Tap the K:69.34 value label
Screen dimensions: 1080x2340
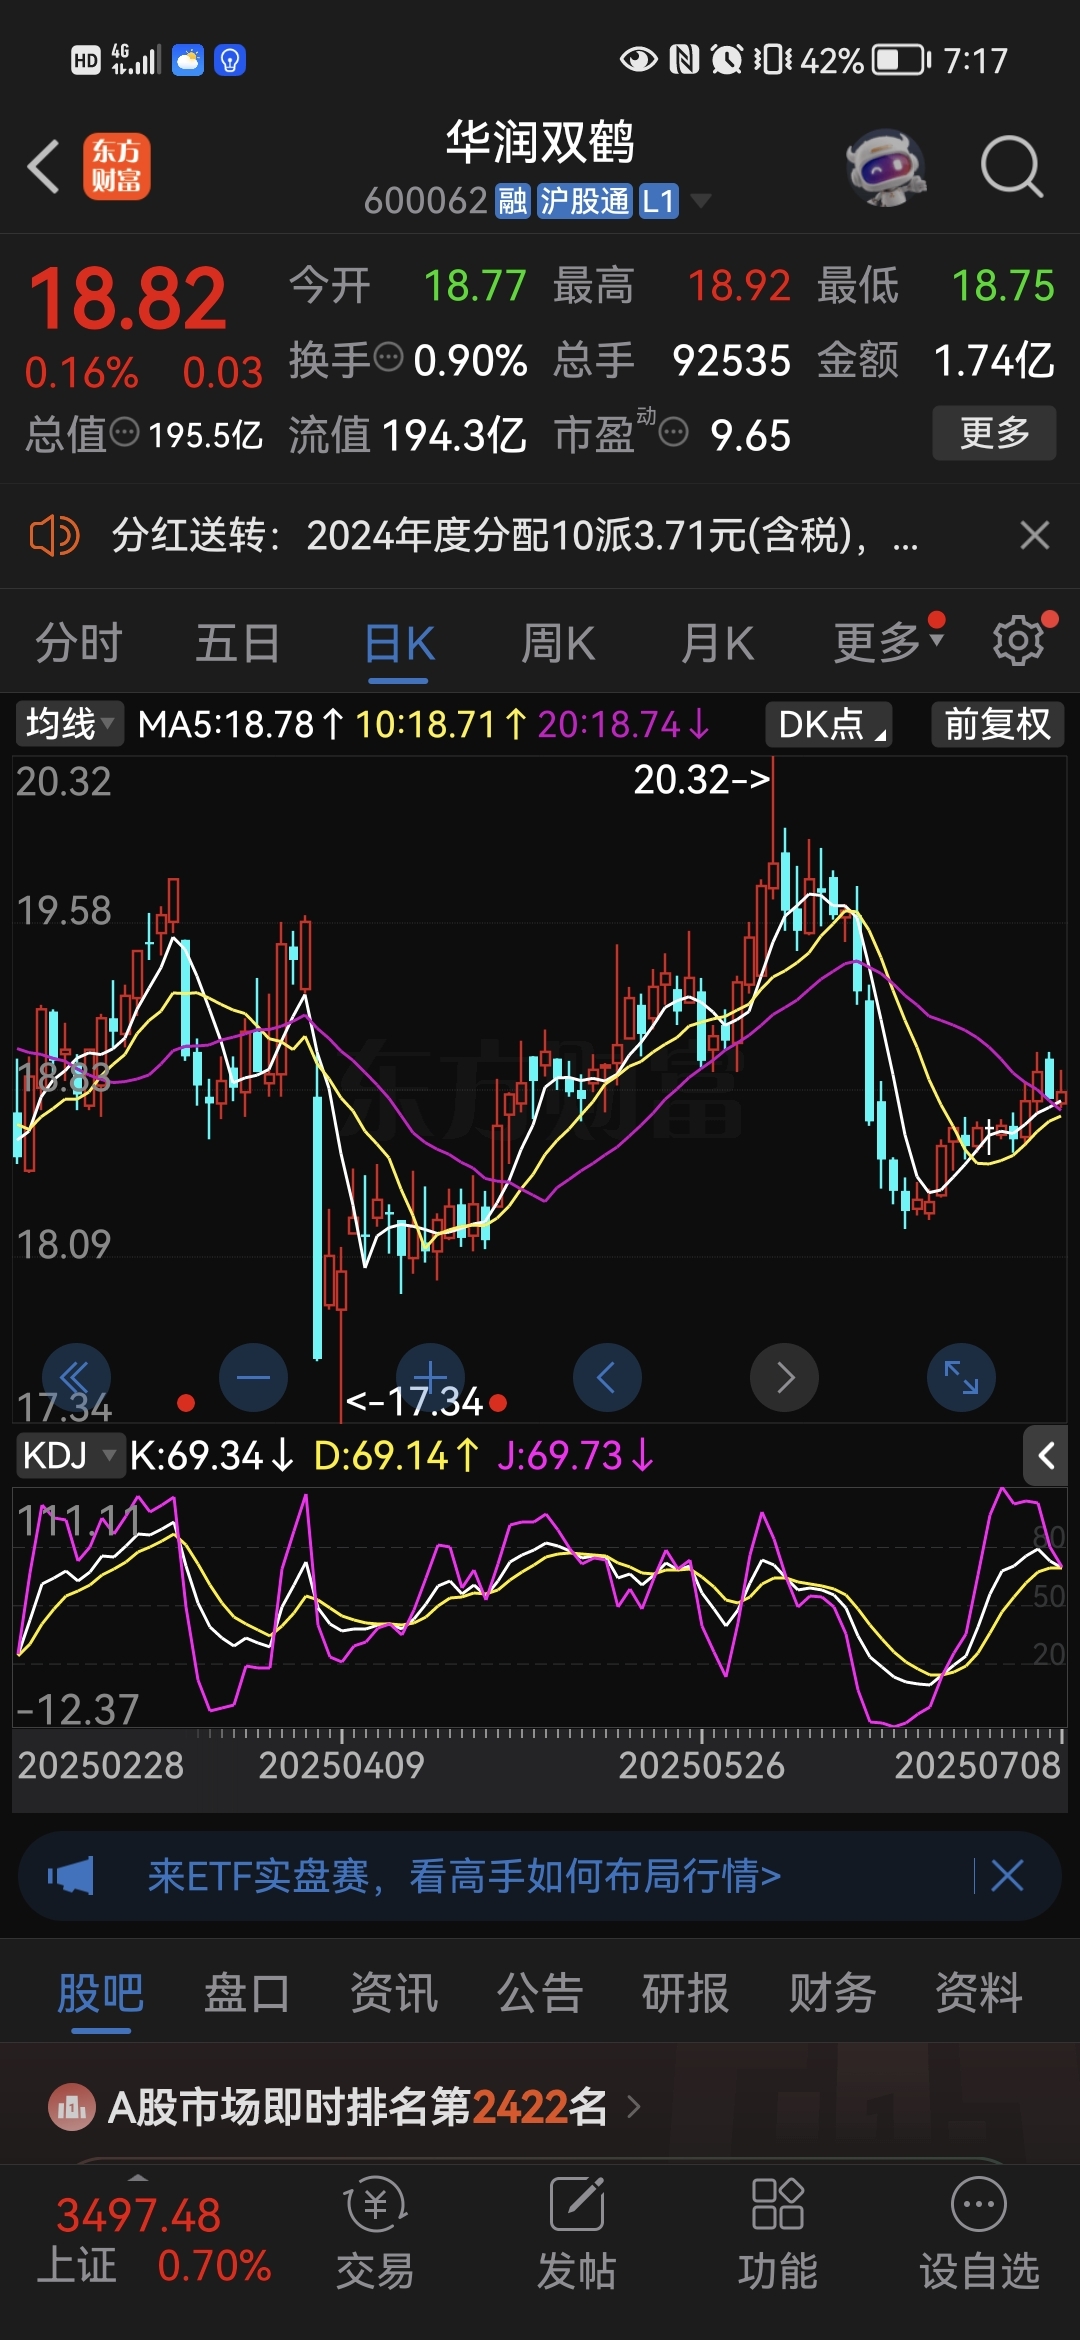[211, 1456]
